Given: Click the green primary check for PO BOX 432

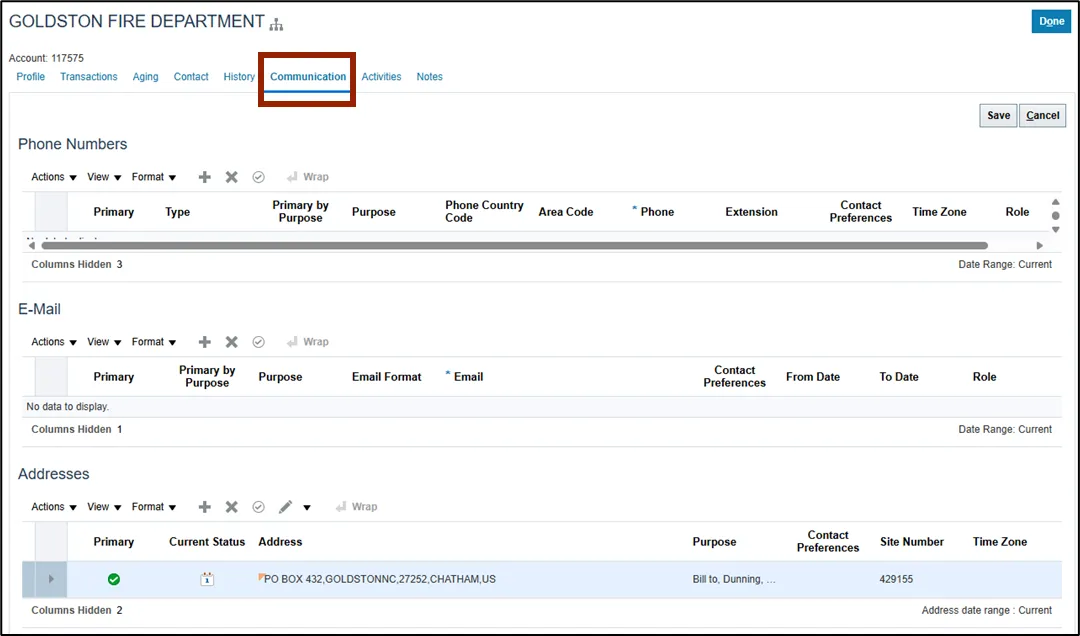Looking at the screenshot, I should (114, 579).
